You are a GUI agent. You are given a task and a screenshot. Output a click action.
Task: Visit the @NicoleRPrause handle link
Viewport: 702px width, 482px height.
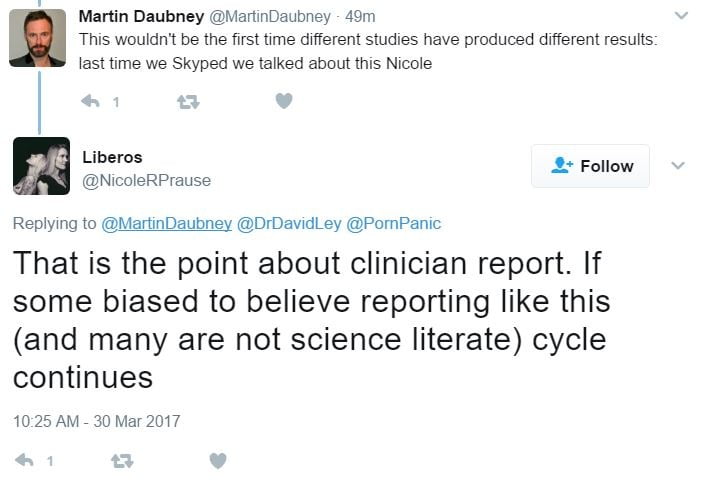[146, 180]
